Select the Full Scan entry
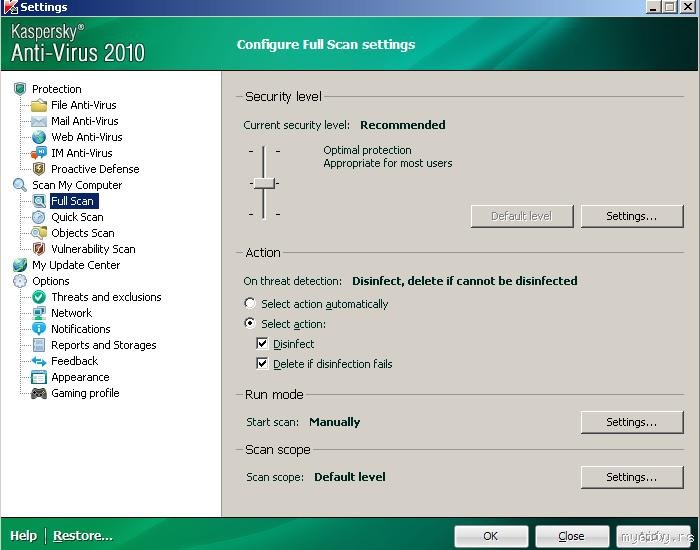Screen dimensions: 700x550 tap(73, 201)
